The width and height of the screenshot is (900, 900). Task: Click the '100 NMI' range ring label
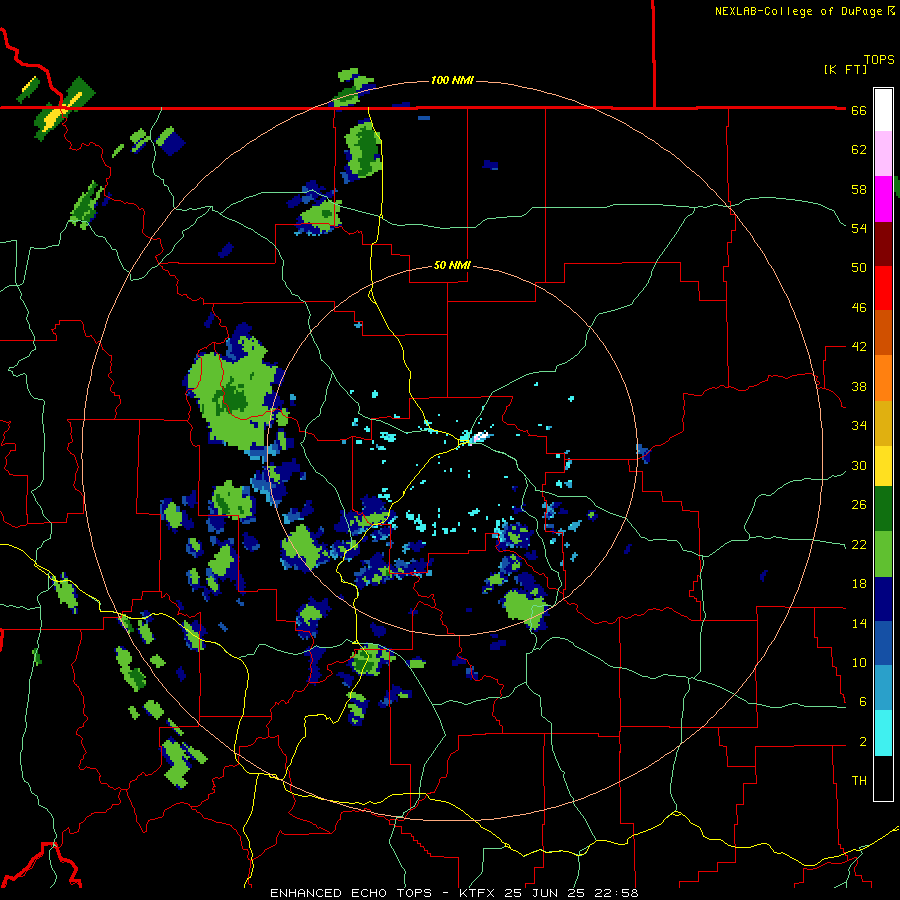pos(452,80)
